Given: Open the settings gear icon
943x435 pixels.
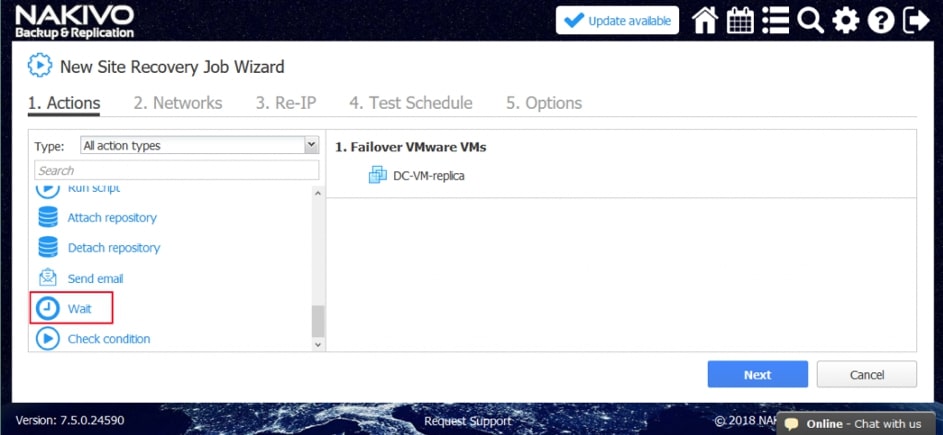Looking at the screenshot, I should coord(846,21).
